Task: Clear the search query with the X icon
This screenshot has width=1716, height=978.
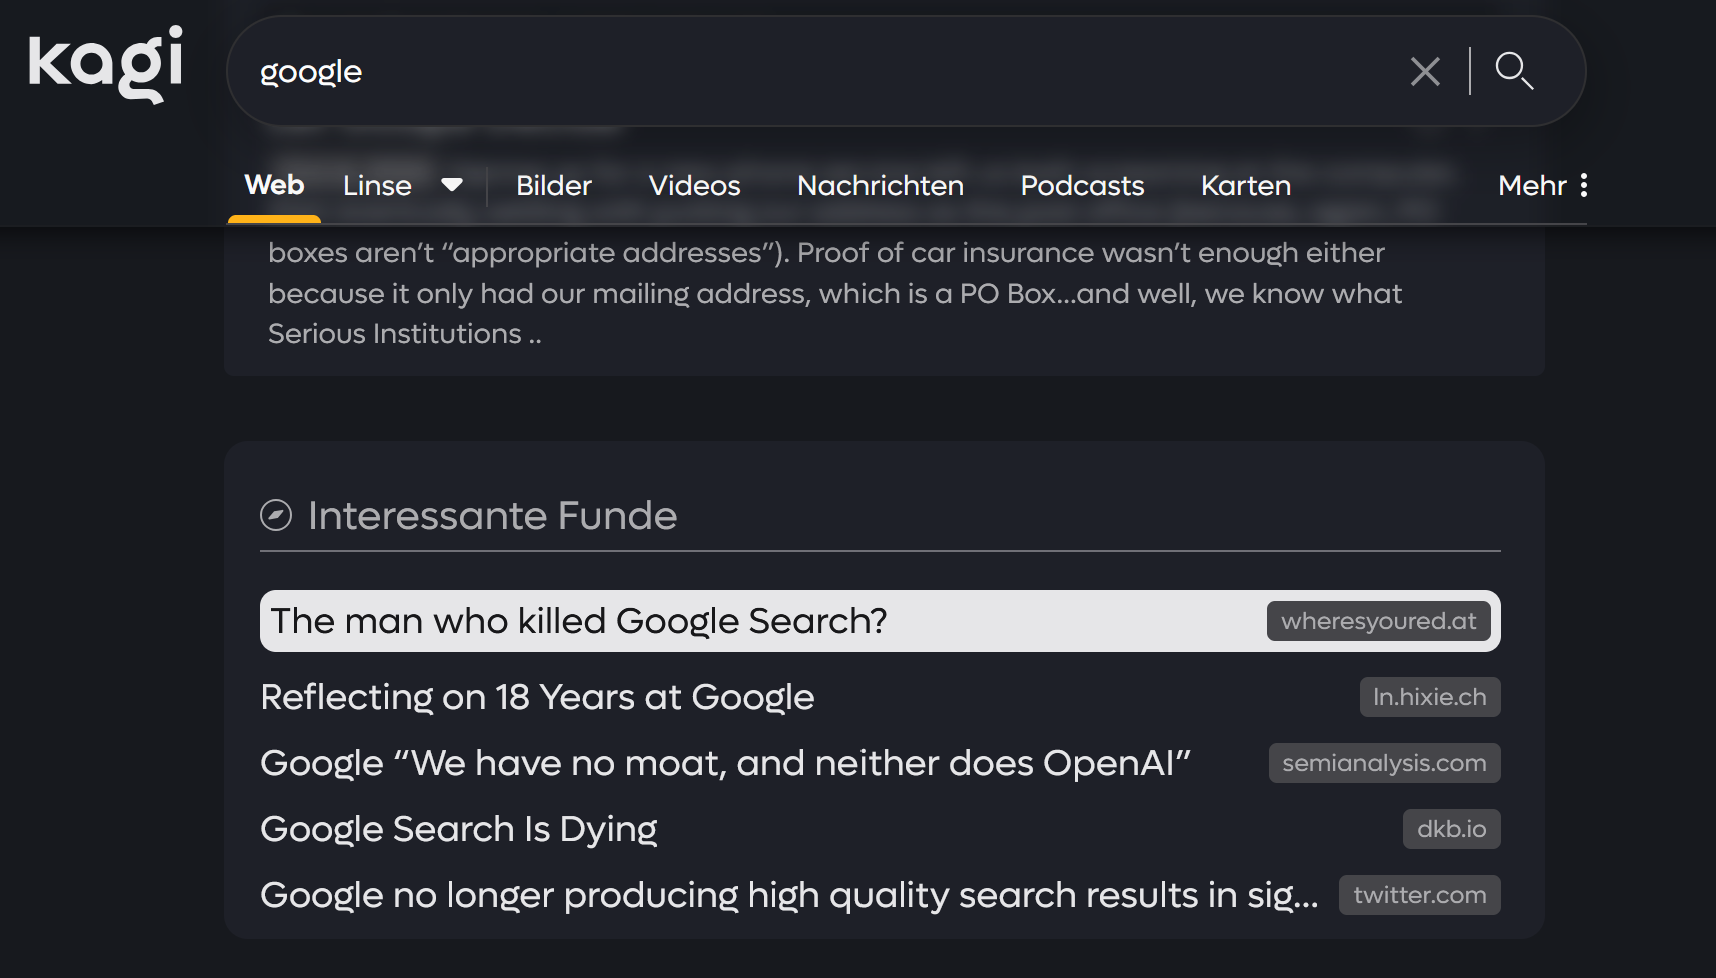Action: 1425,71
